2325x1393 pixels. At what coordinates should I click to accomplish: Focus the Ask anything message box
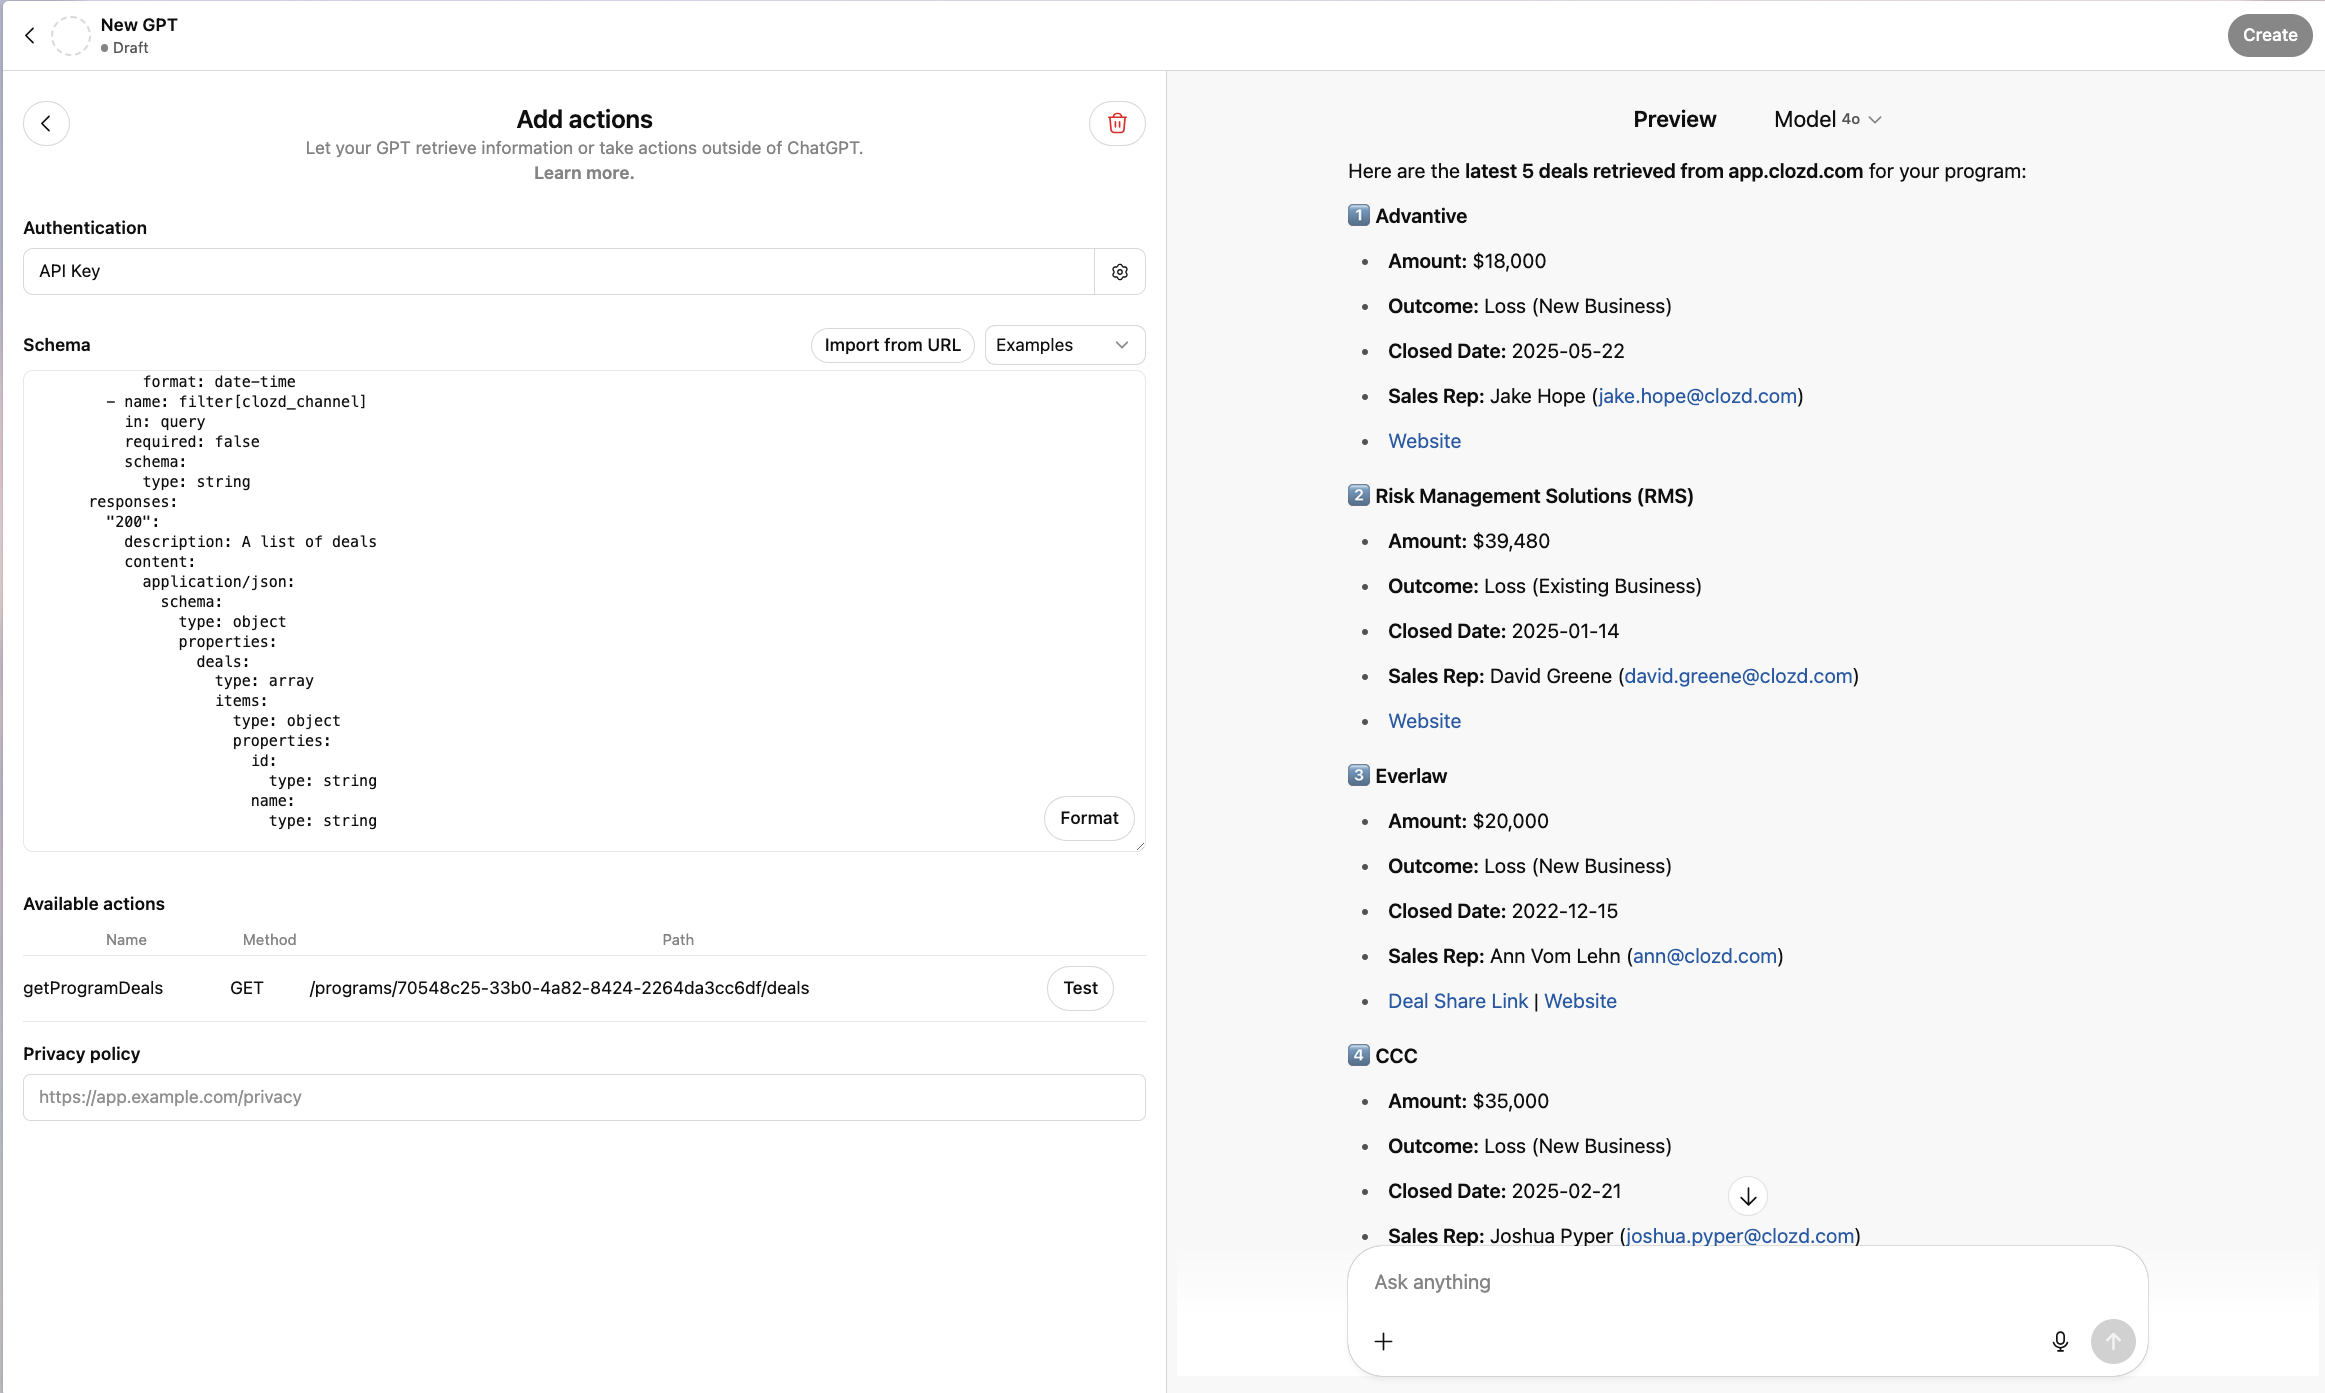[x=1746, y=1283]
